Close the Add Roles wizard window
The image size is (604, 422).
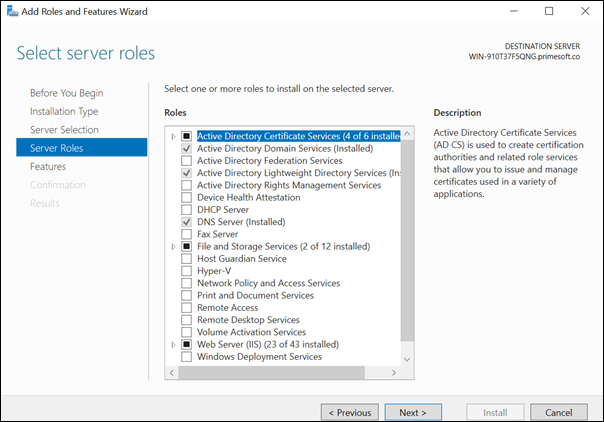click(585, 11)
